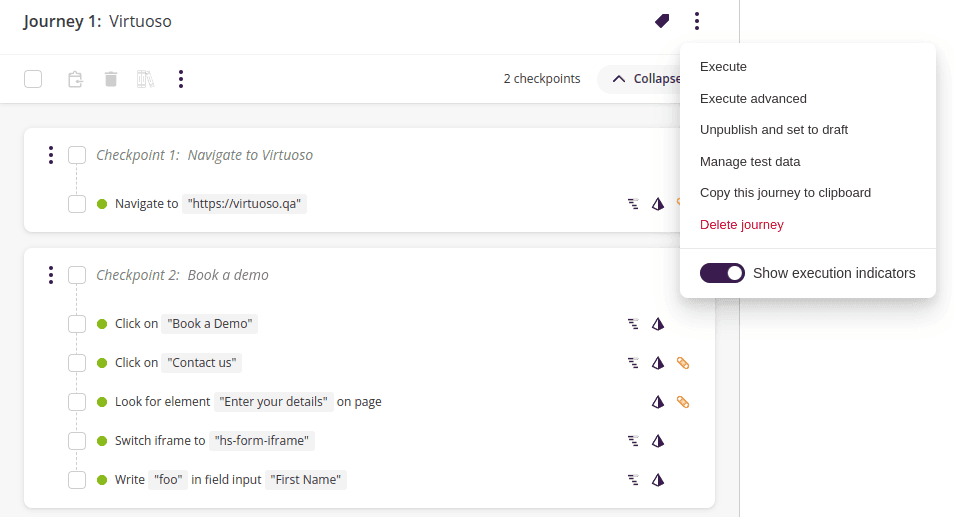Click the "First Name" field chip
Screen dimensions: 953x517
coord(306,480)
